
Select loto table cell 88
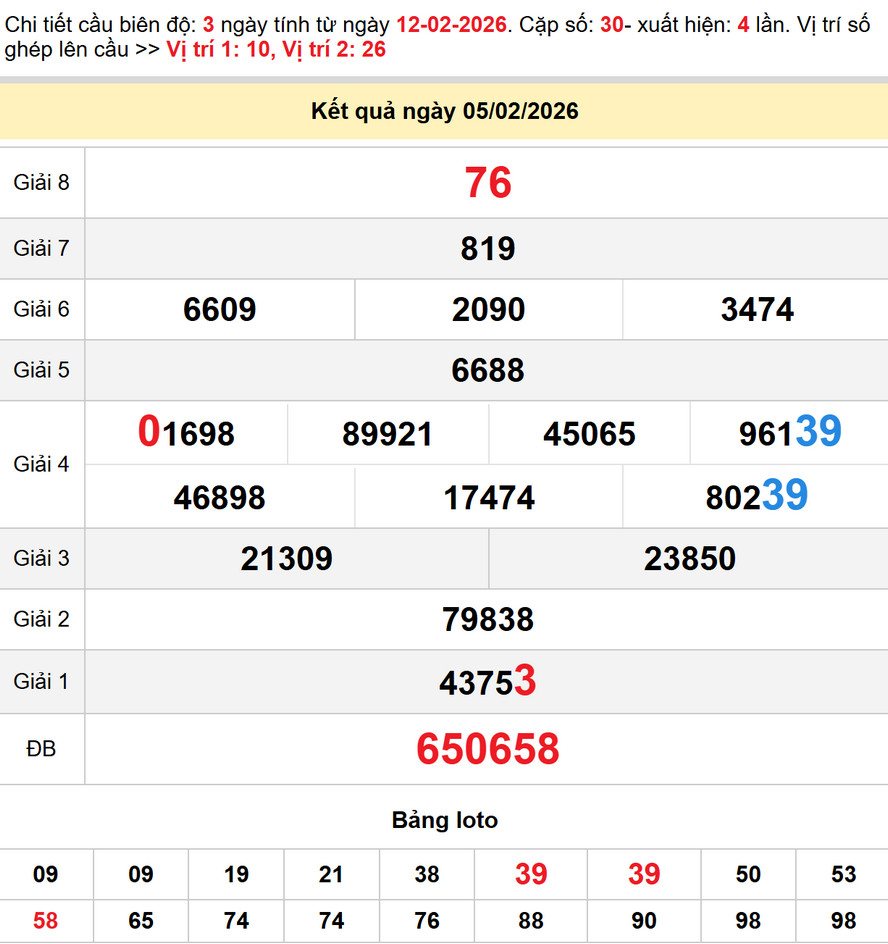click(x=531, y=920)
